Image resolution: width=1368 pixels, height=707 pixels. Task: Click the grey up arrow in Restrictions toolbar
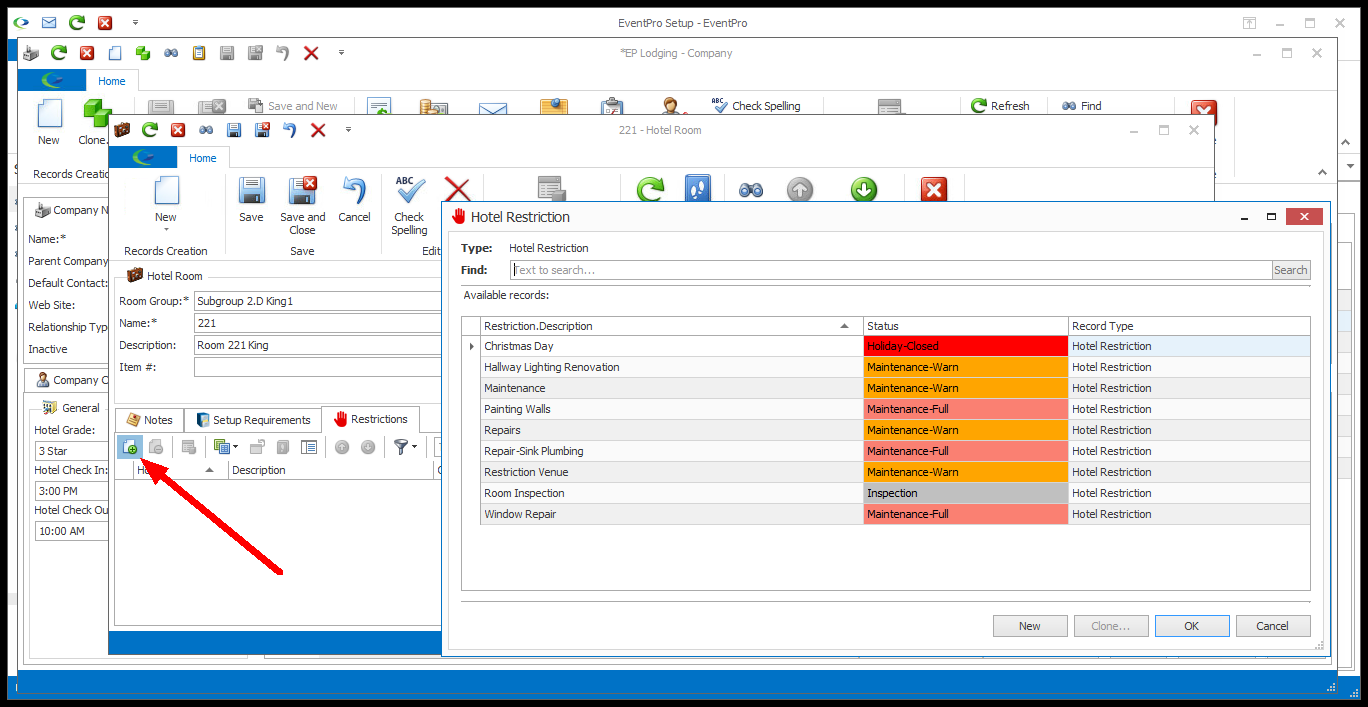point(342,447)
